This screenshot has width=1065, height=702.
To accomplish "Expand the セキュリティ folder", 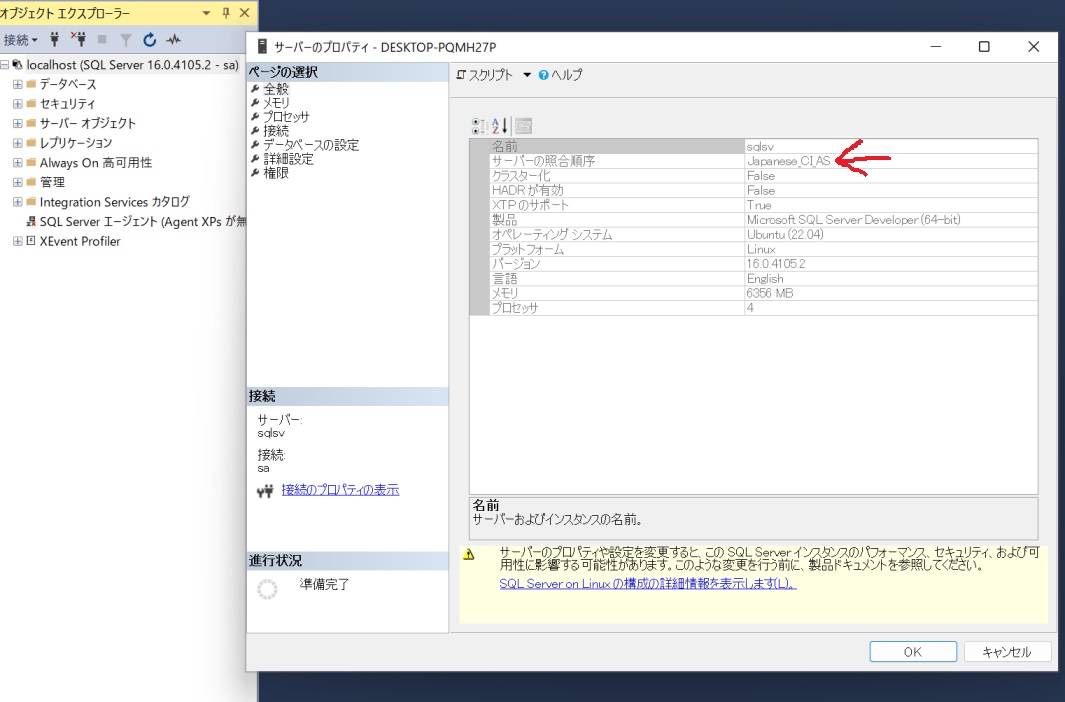I will [x=18, y=104].
